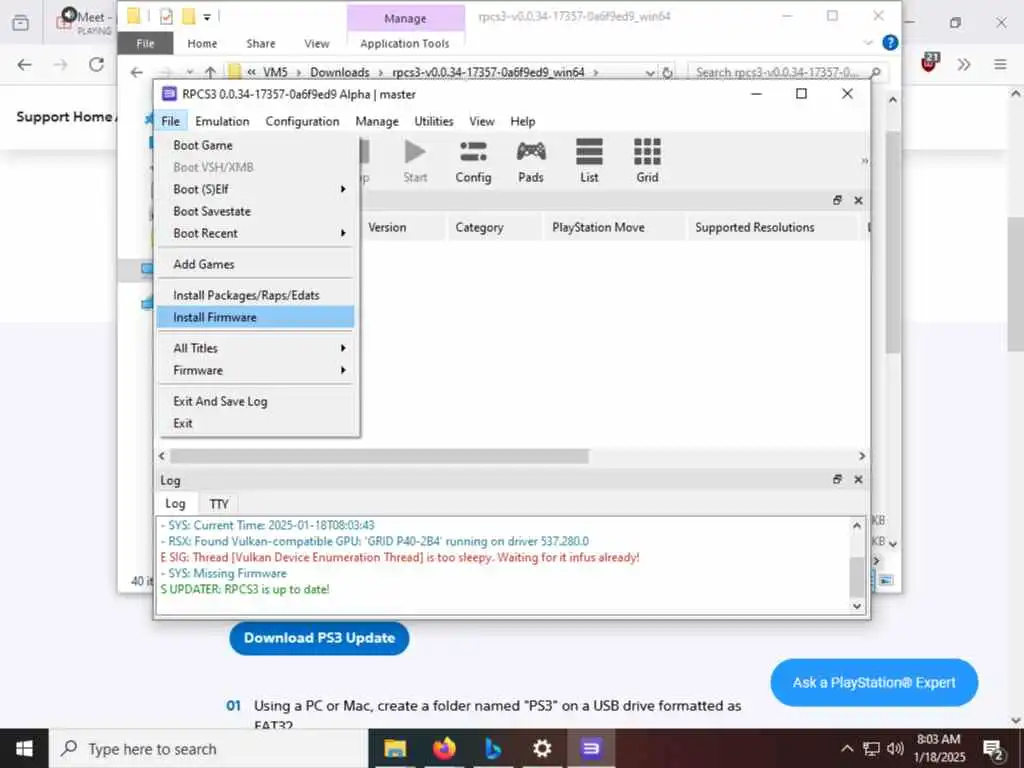Click the Downloads breadcrumb in File Explorer
Image resolution: width=1024 pixels, height=768 pixels.
(340, 72)
